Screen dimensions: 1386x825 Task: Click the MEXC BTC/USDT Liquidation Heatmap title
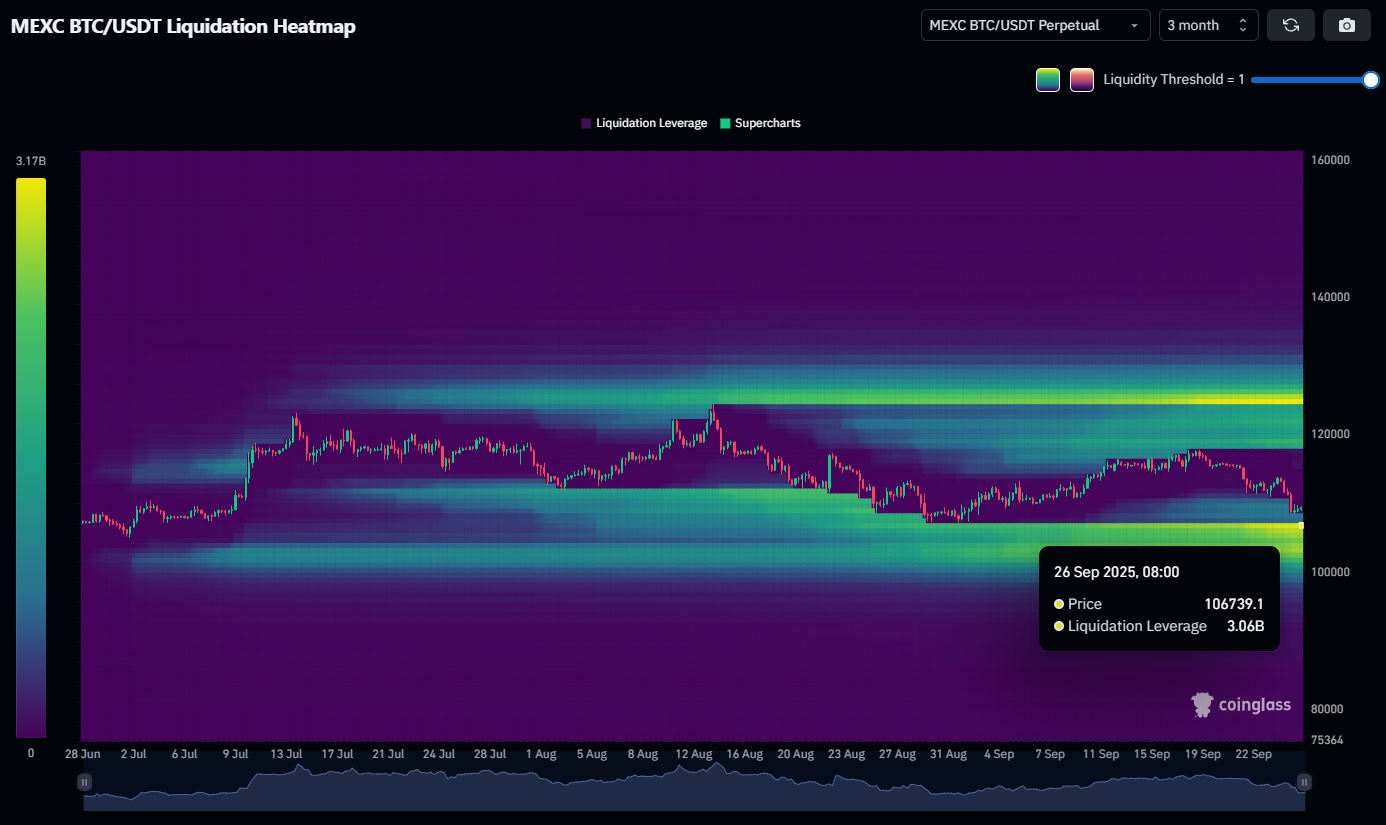click(x=183, y=27)
